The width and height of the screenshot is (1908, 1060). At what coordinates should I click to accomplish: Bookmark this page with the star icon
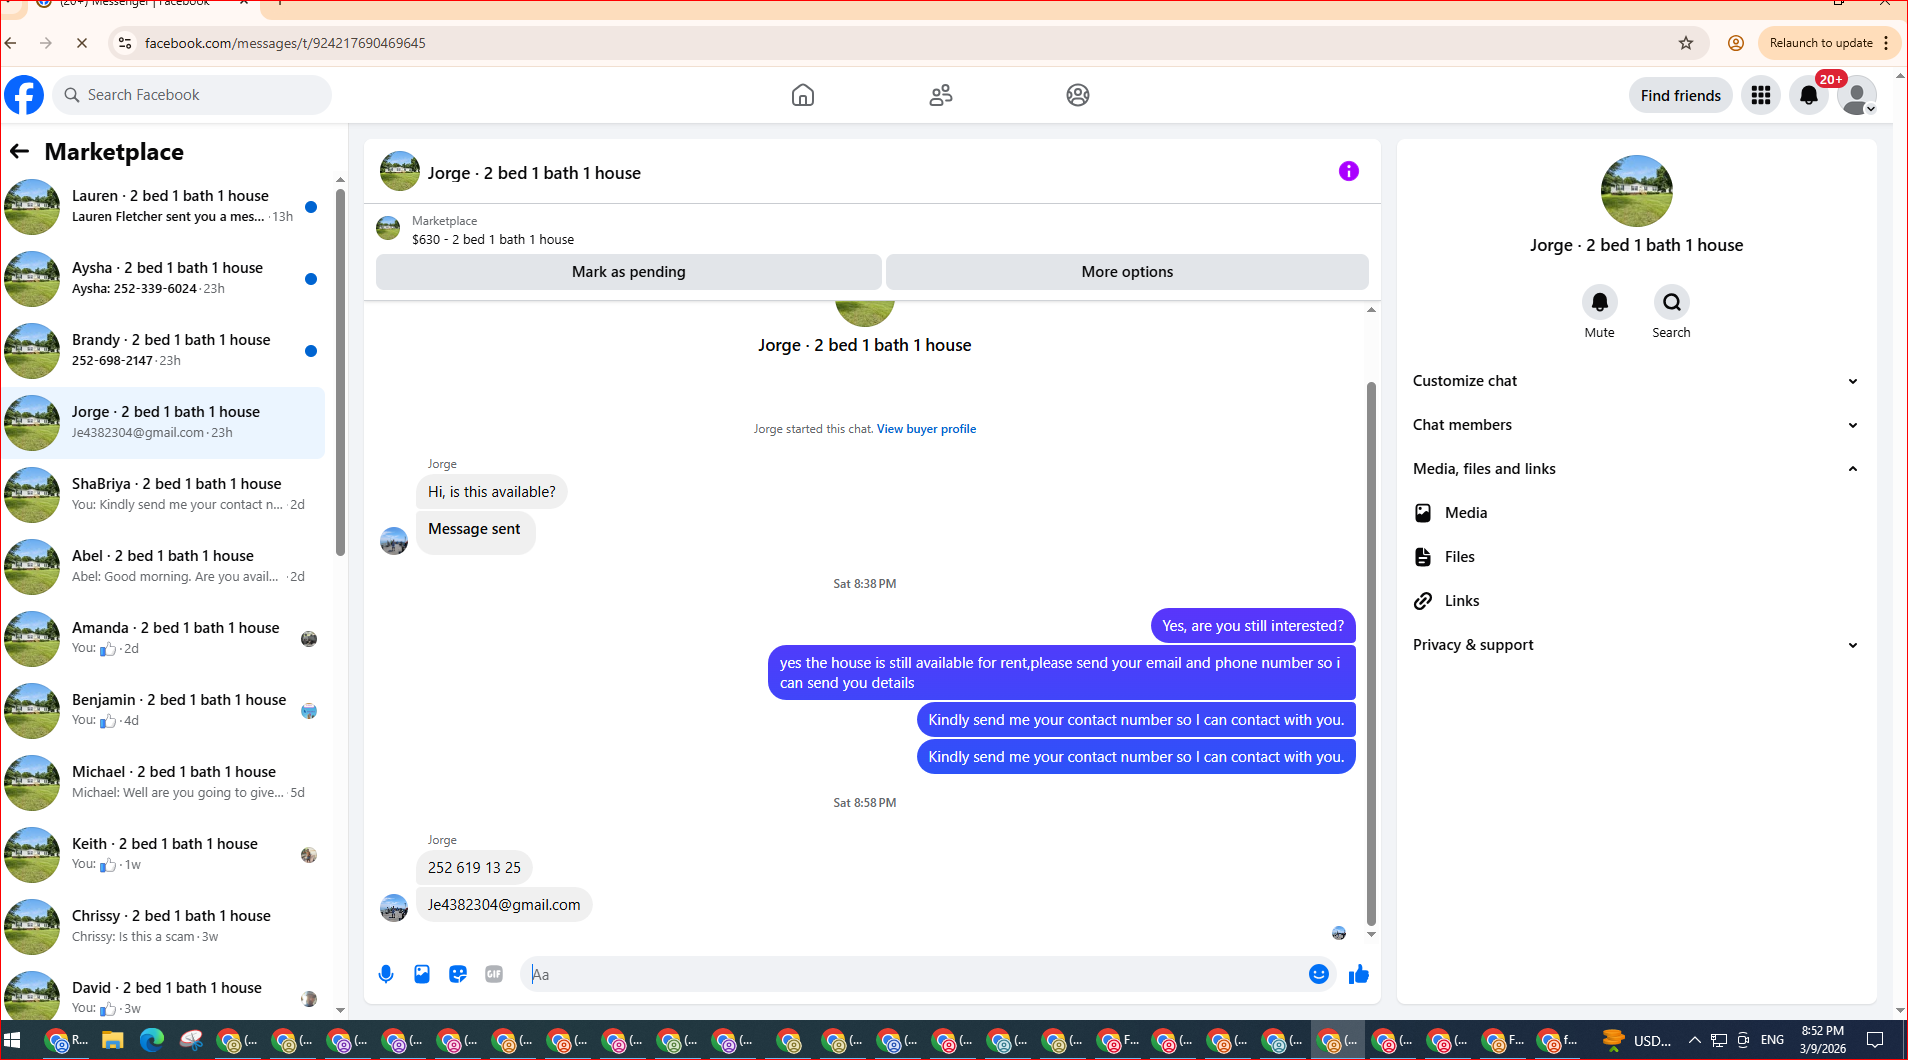pos(1686,43)
